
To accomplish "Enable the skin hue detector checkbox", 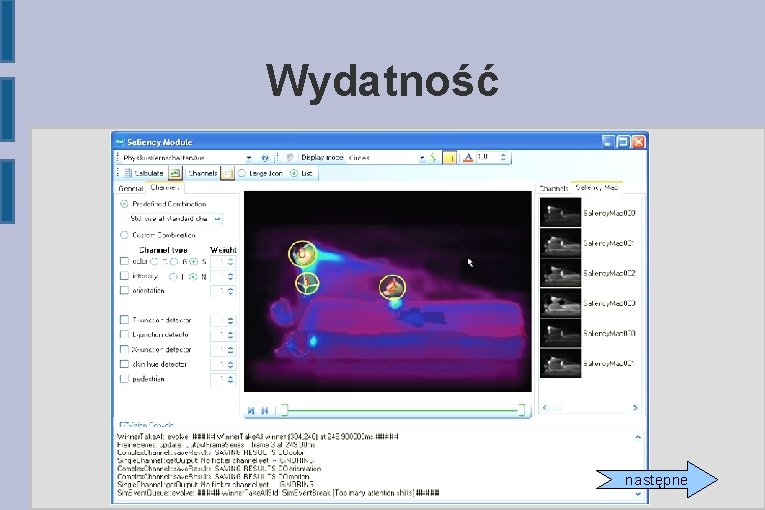I will pos(124,364).
